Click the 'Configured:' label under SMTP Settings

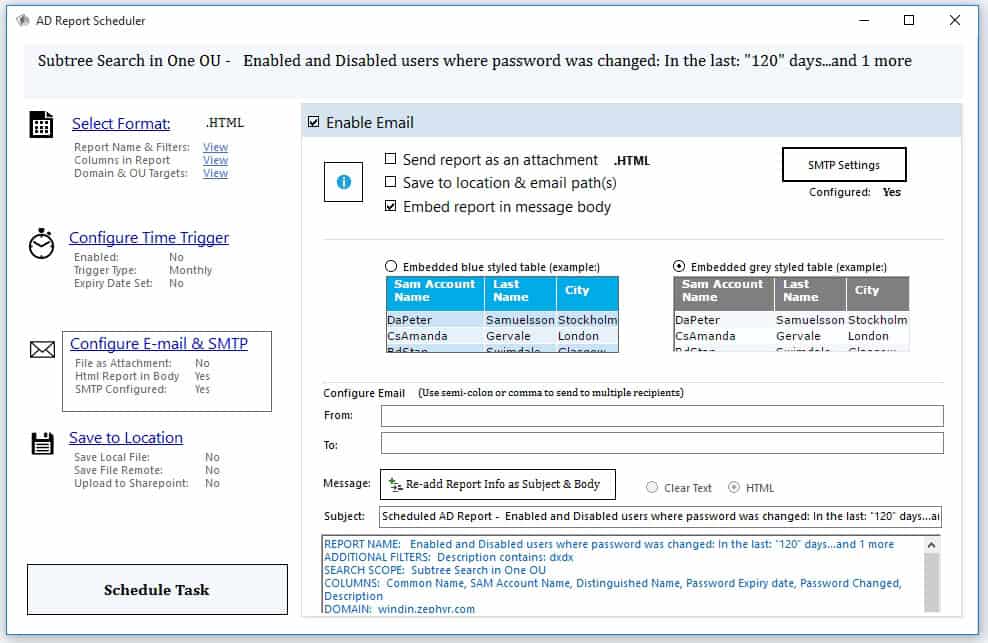[839, 192]
